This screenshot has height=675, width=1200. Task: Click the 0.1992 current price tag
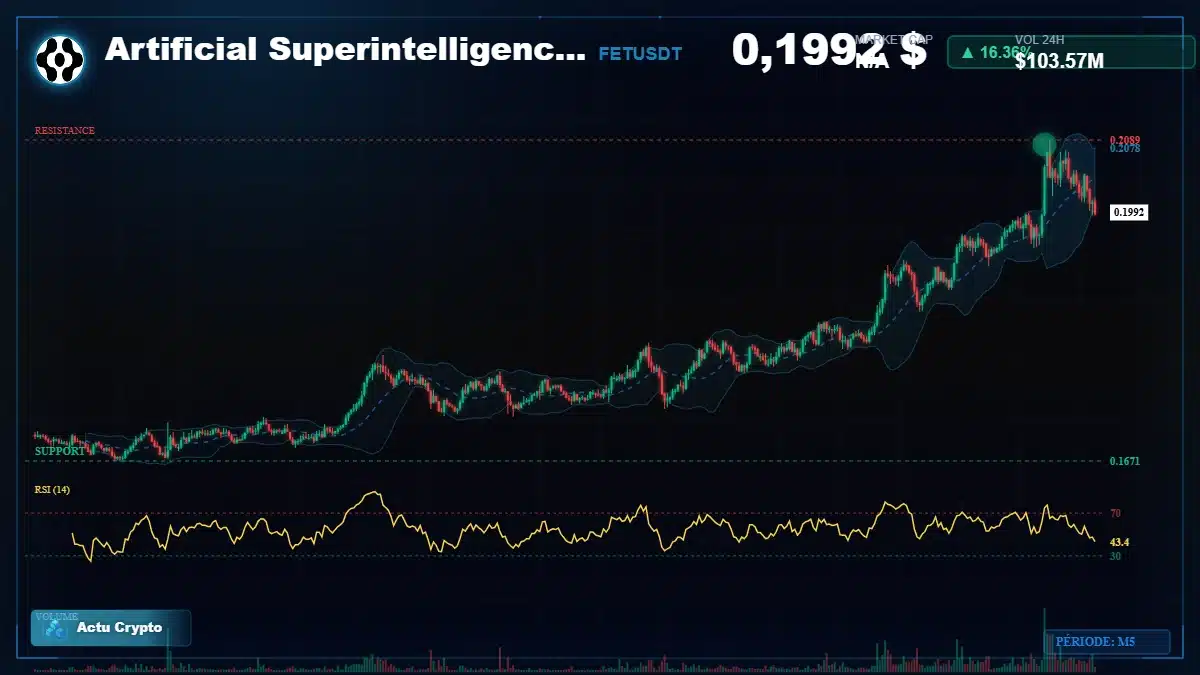(1129, 212)
